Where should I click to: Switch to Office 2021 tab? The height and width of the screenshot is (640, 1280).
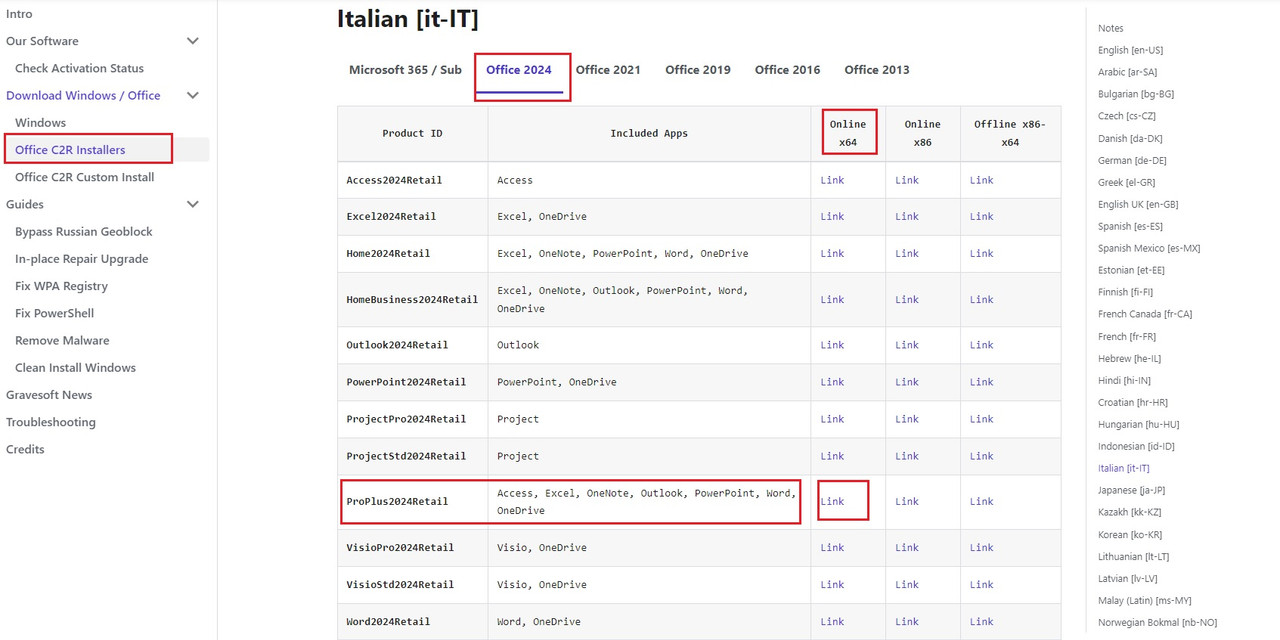(608, 70)
